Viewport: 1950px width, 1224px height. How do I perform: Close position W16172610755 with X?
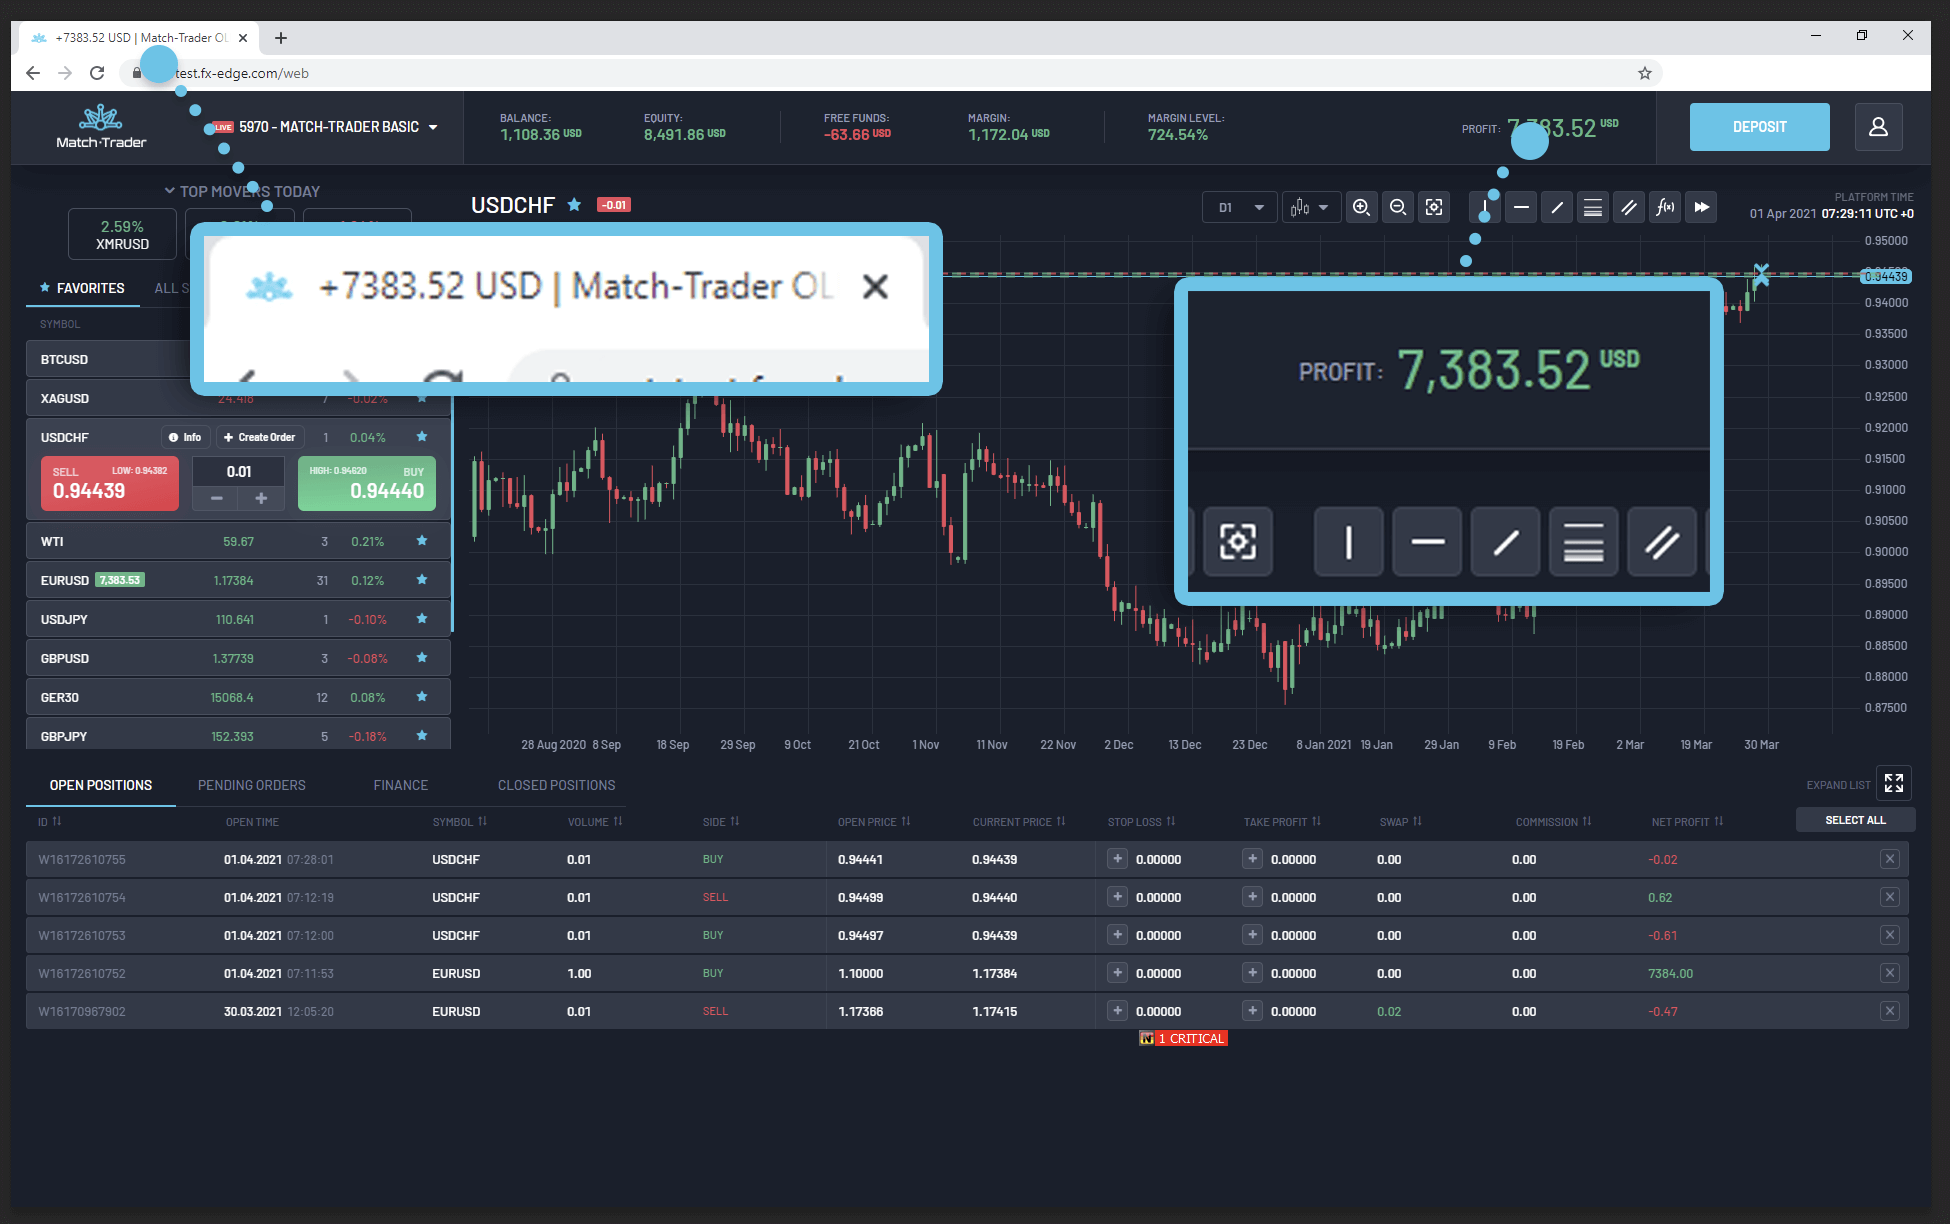1889,859
